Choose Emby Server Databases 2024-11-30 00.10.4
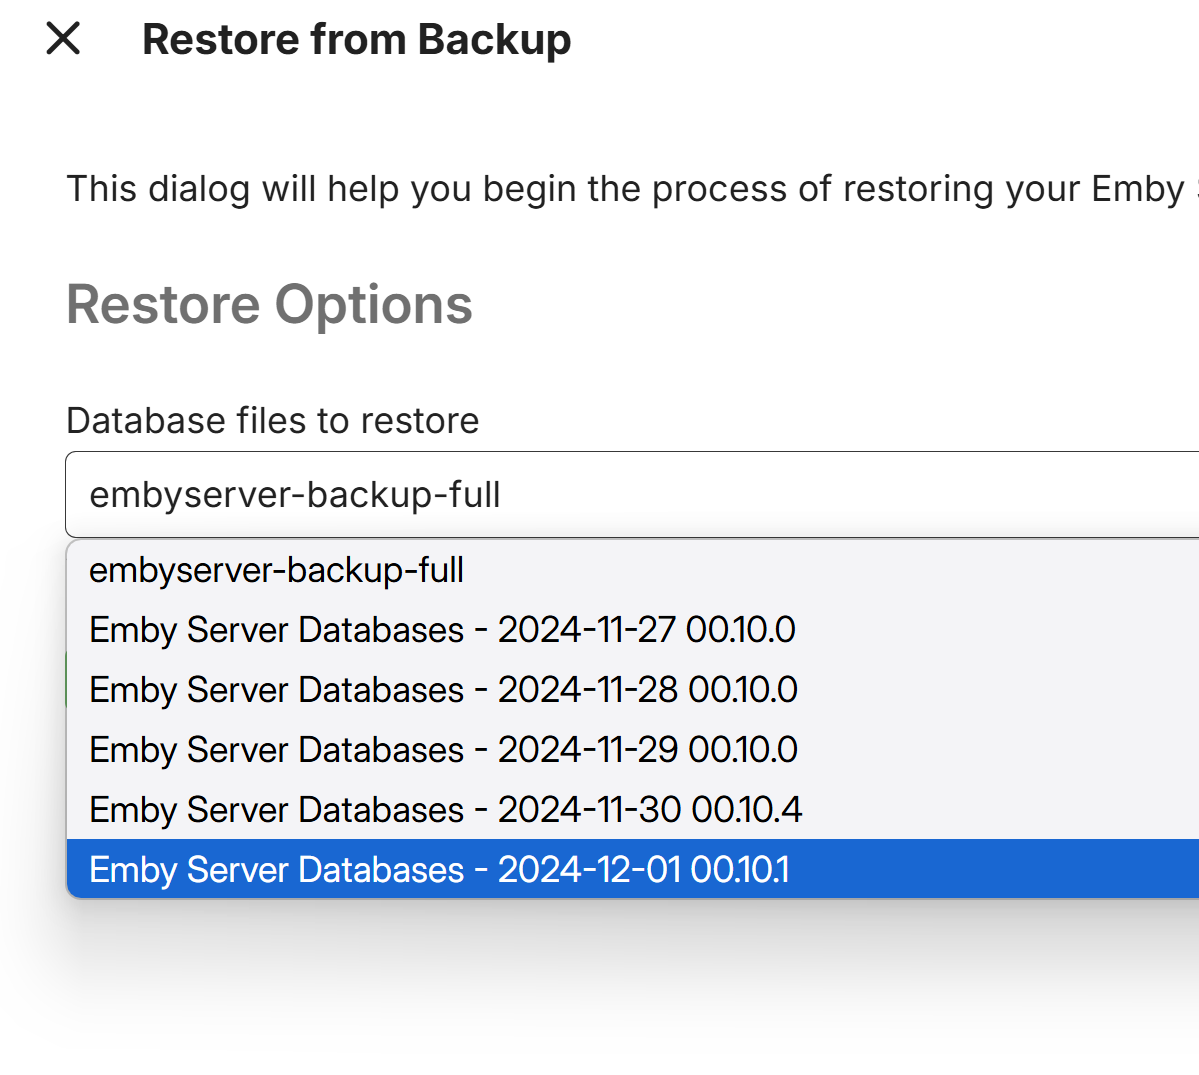 [445, 810]
